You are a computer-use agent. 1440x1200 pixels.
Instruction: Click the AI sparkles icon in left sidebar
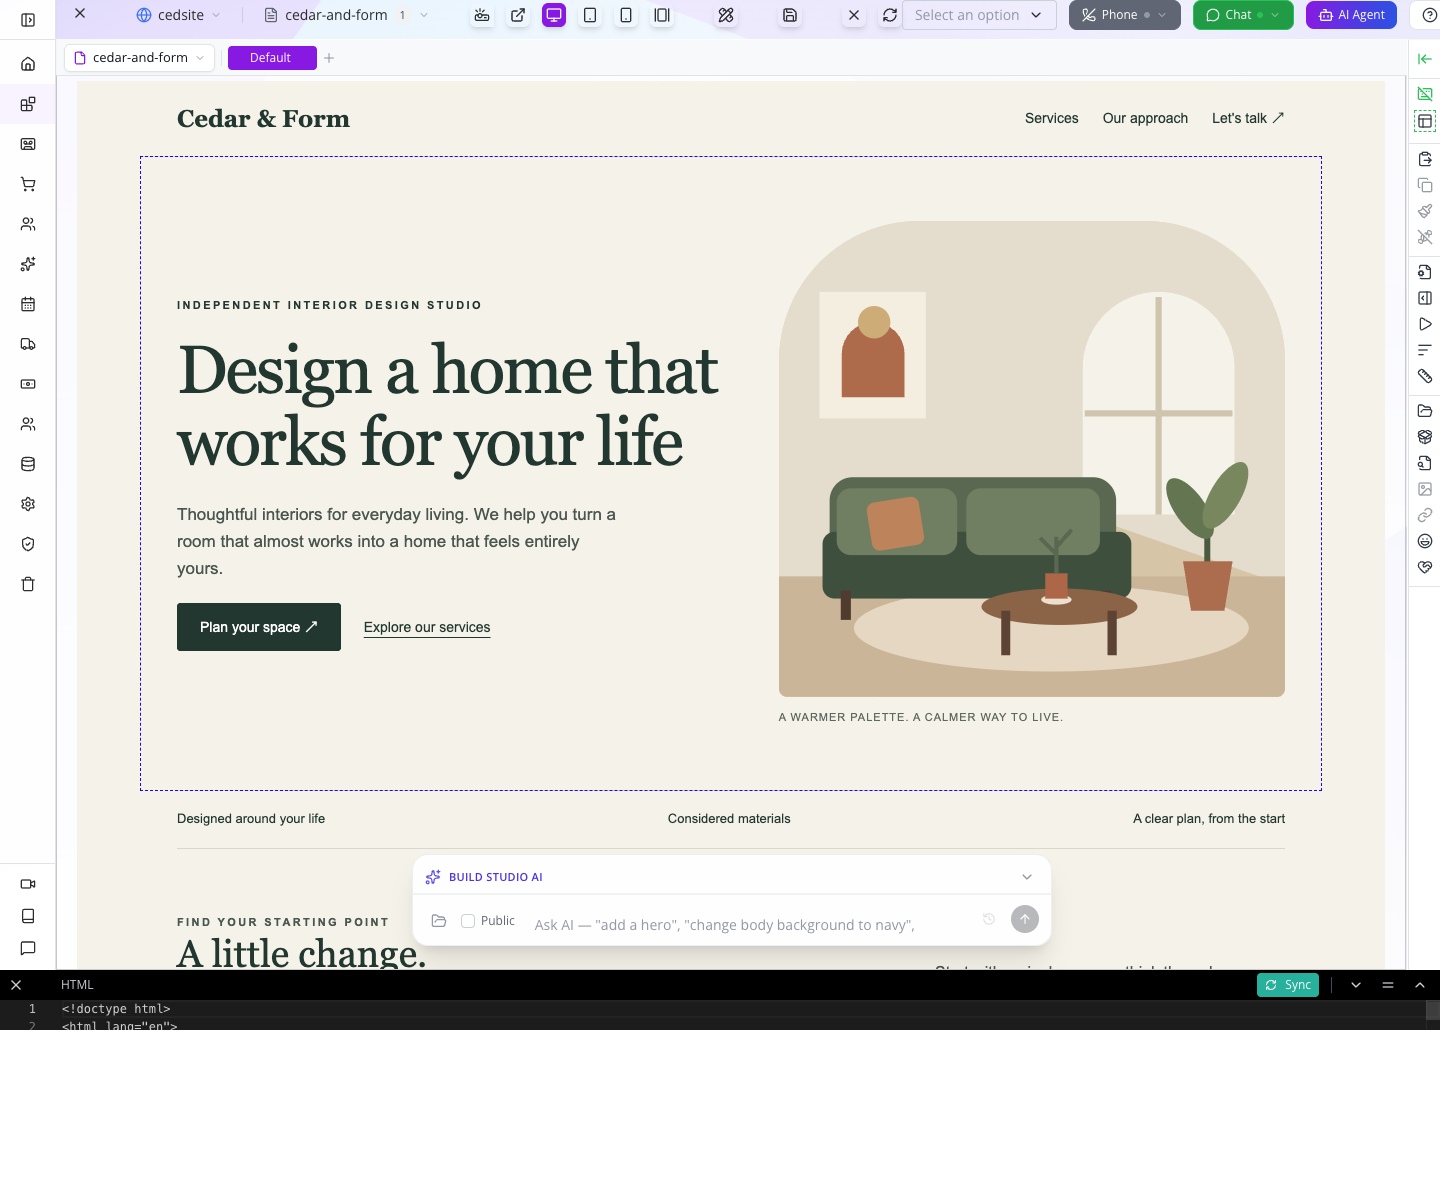click(x=28, y=264)
